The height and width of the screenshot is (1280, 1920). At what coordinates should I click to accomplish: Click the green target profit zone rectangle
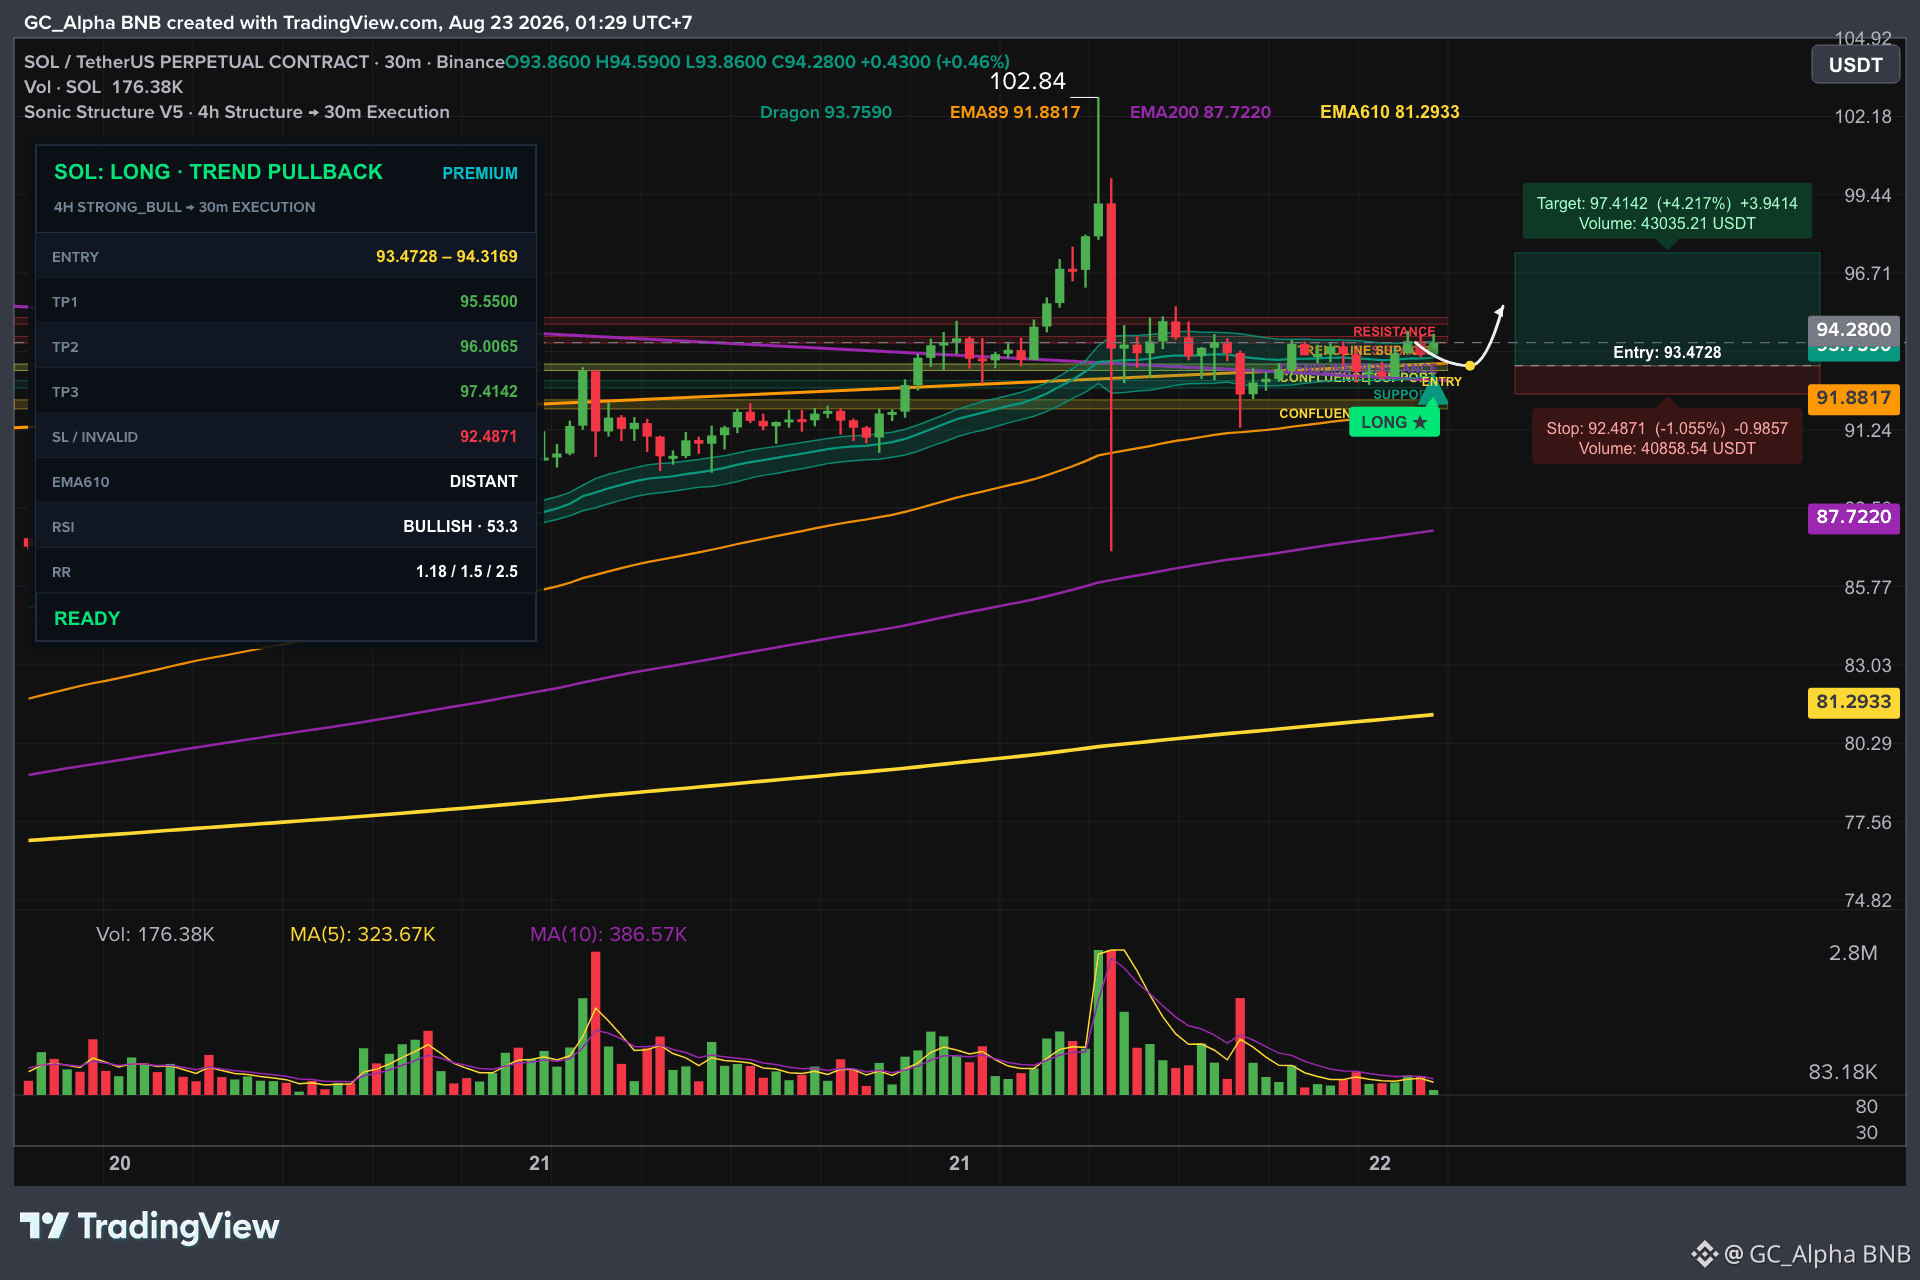coord(1667,309)
